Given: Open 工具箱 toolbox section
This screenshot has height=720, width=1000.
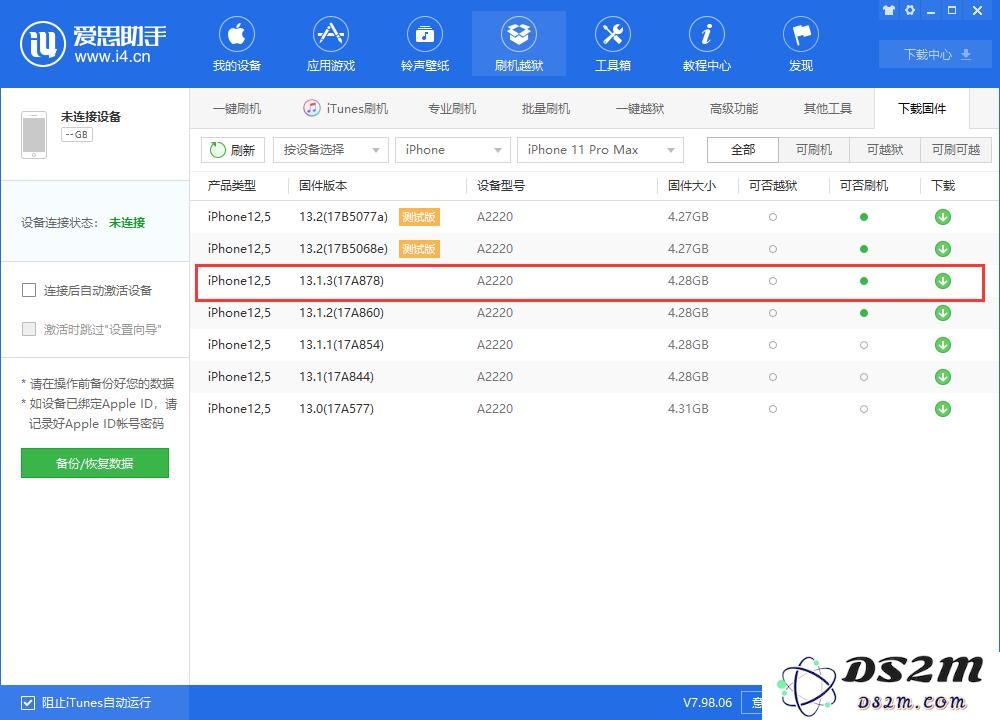Looking at the screenshot, I should click(x=613, y=45).
